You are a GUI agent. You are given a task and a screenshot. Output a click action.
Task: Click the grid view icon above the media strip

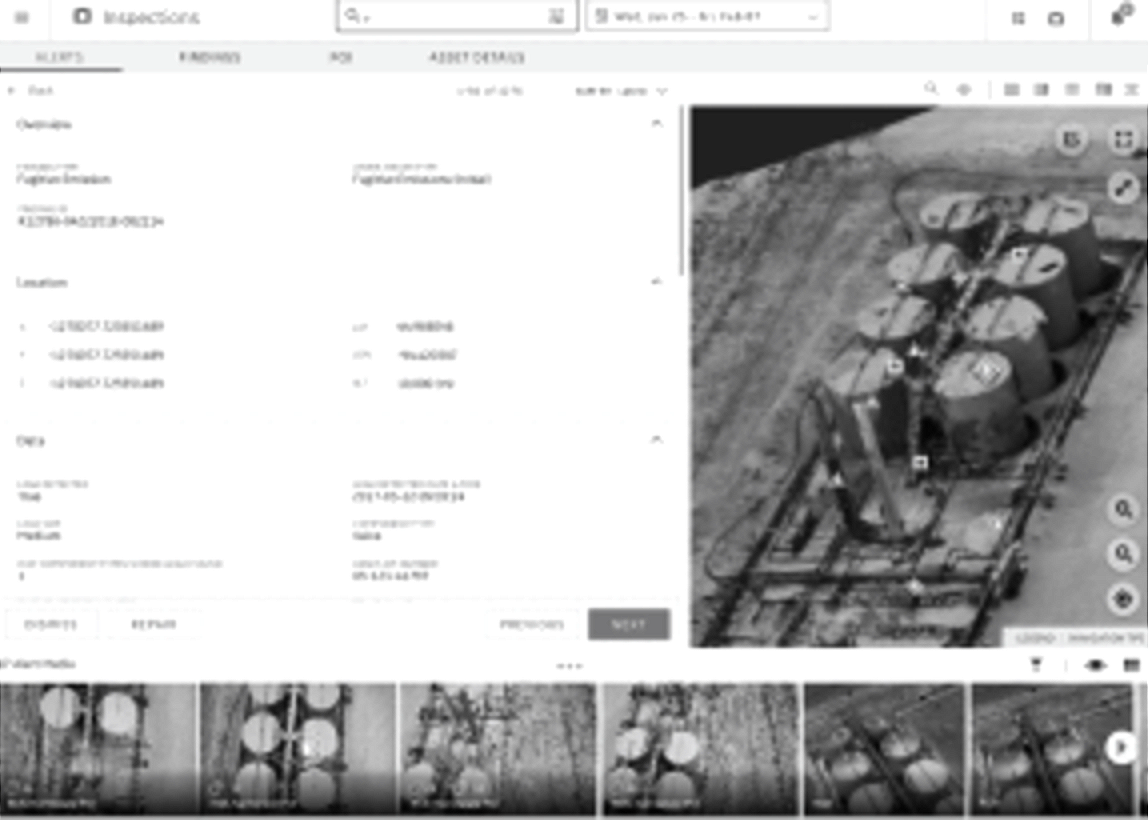point(1132,665)
